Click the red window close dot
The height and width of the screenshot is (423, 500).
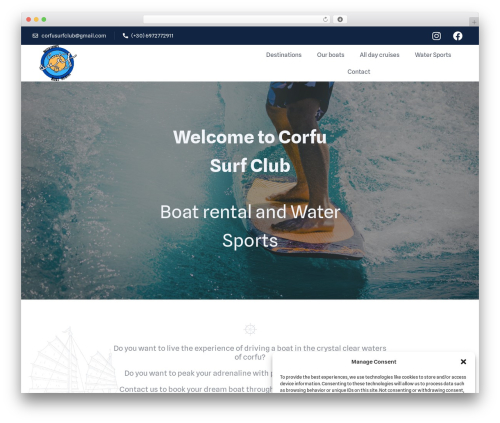coord(29,19)
